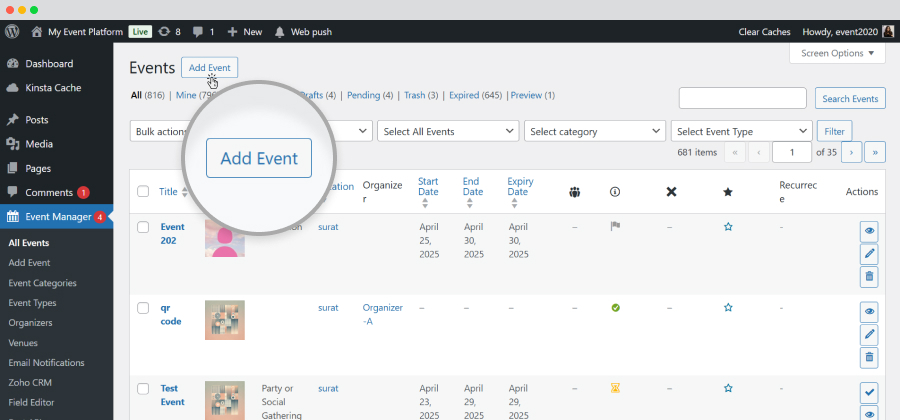Trash the qr code event
The height and width of the screenshot is (420, 900).
(x=869, y=357)
